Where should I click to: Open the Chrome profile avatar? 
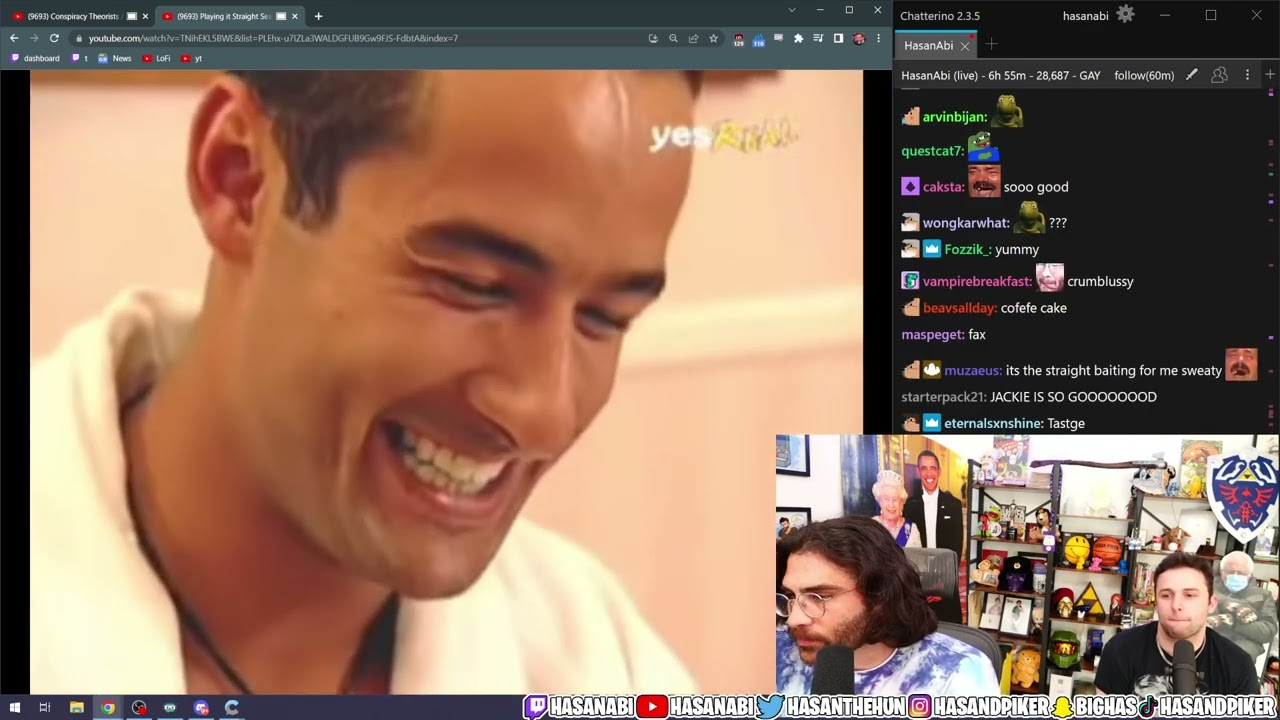click(859, 38)
